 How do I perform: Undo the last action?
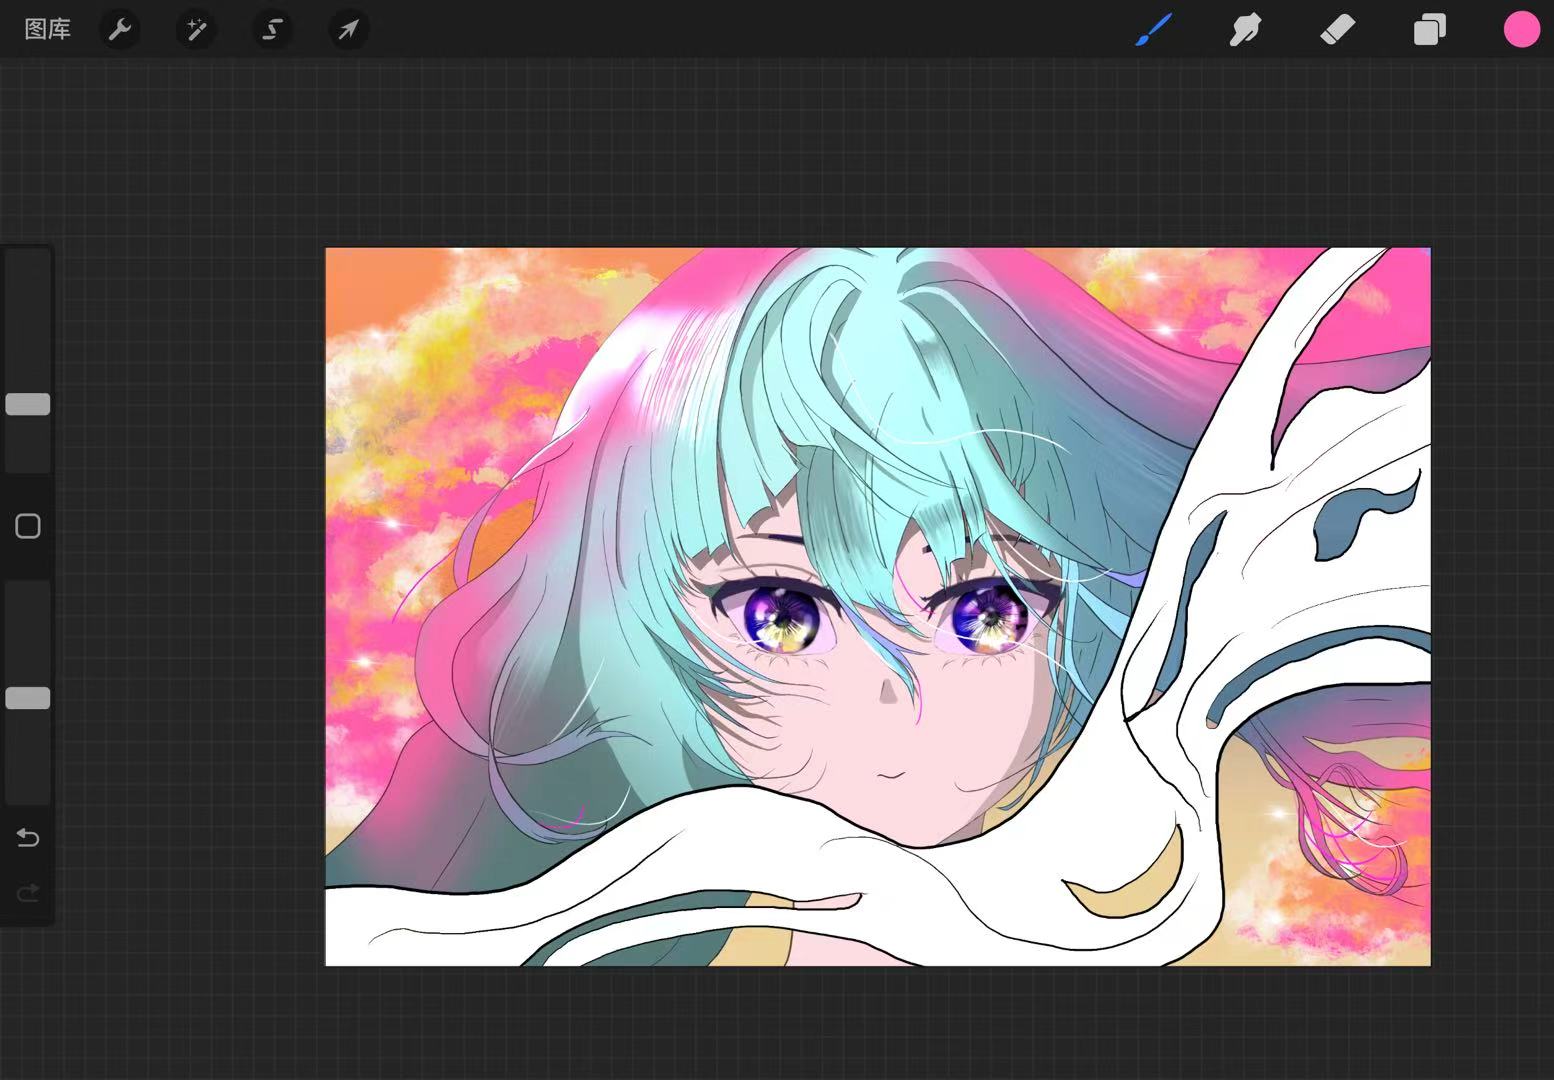[x=28, y=837]
